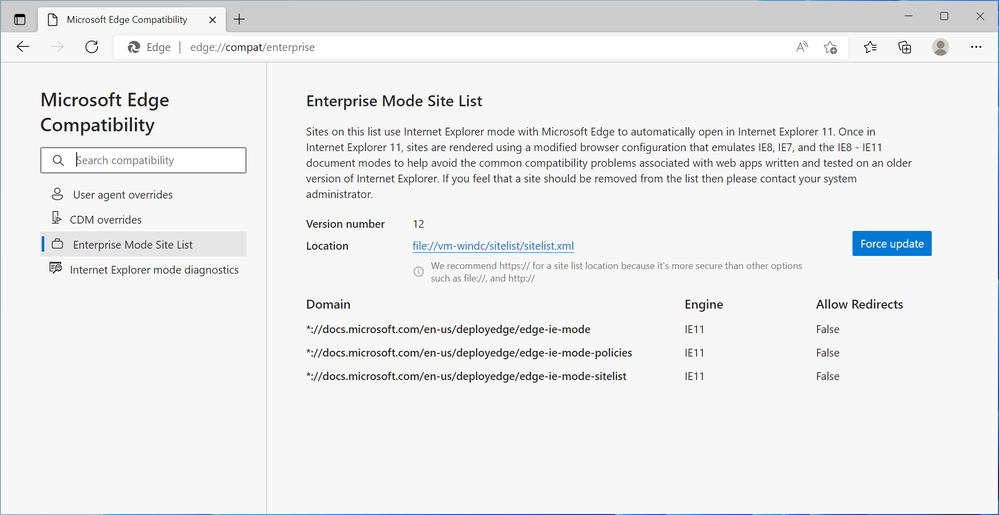Click the info icon beside https recommendation
Image resolution: width=999 pixels, height=515 pixels.
click(x=419, y=272)
